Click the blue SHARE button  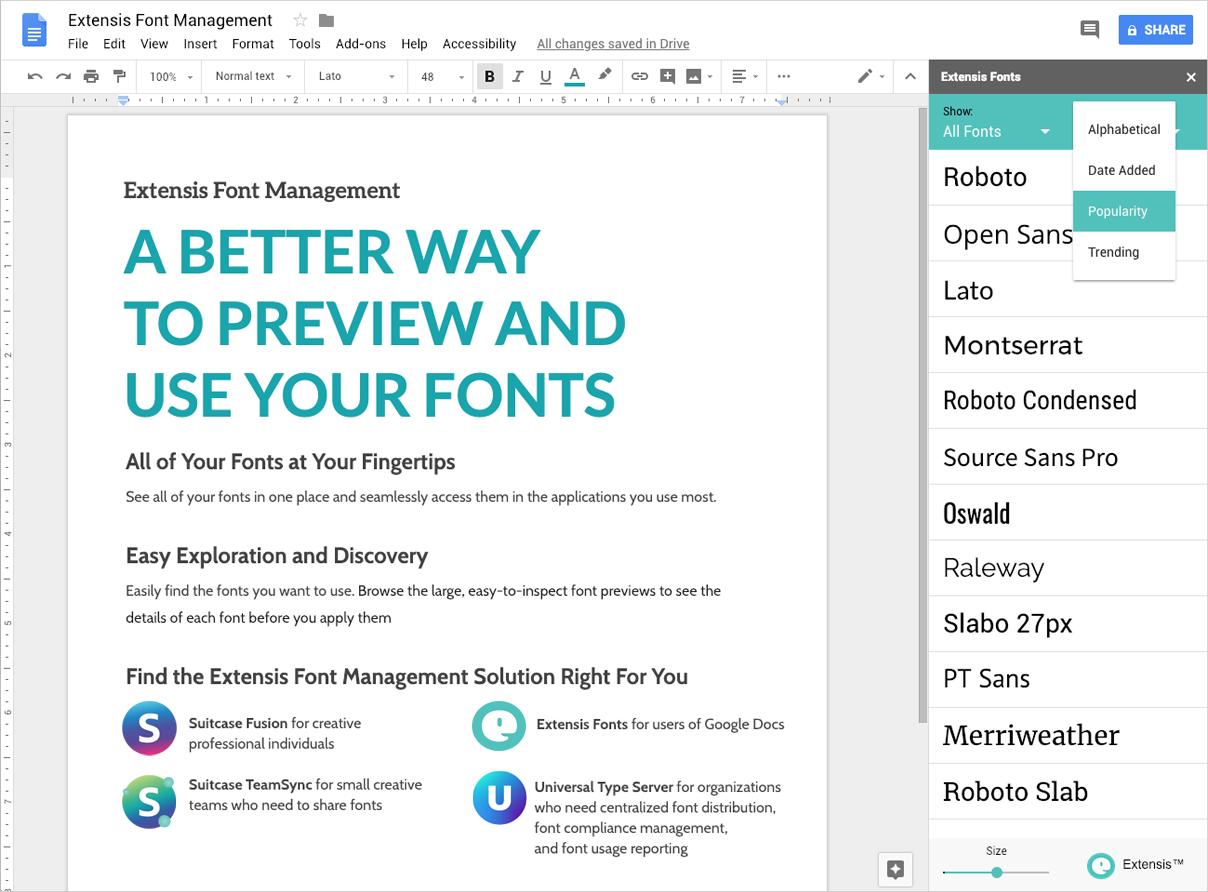tap(1155, 30)
